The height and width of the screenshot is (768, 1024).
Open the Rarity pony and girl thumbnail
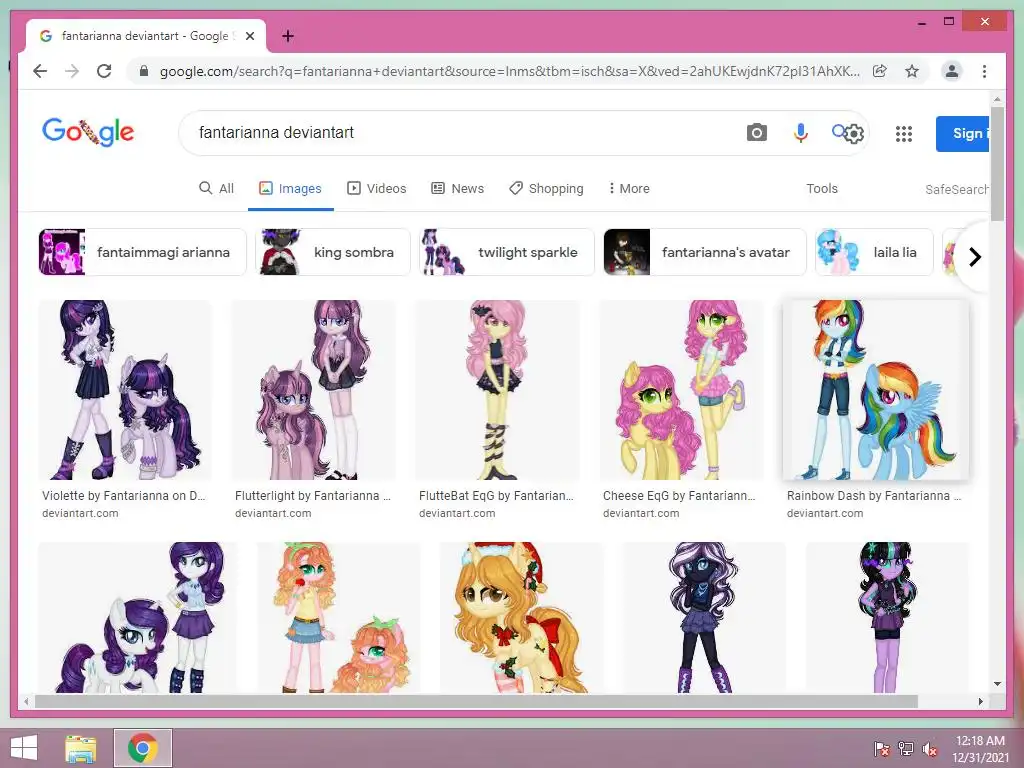coord(137,617)
